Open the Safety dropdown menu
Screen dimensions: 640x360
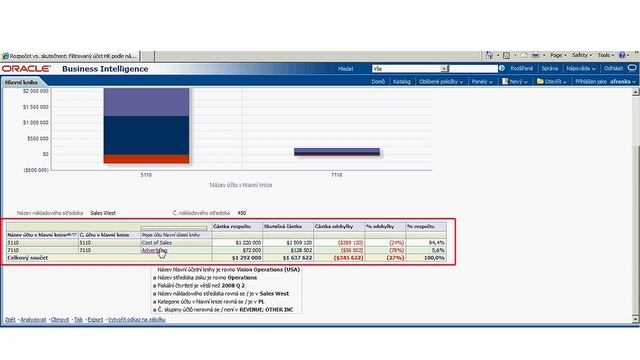coord(582,55)
